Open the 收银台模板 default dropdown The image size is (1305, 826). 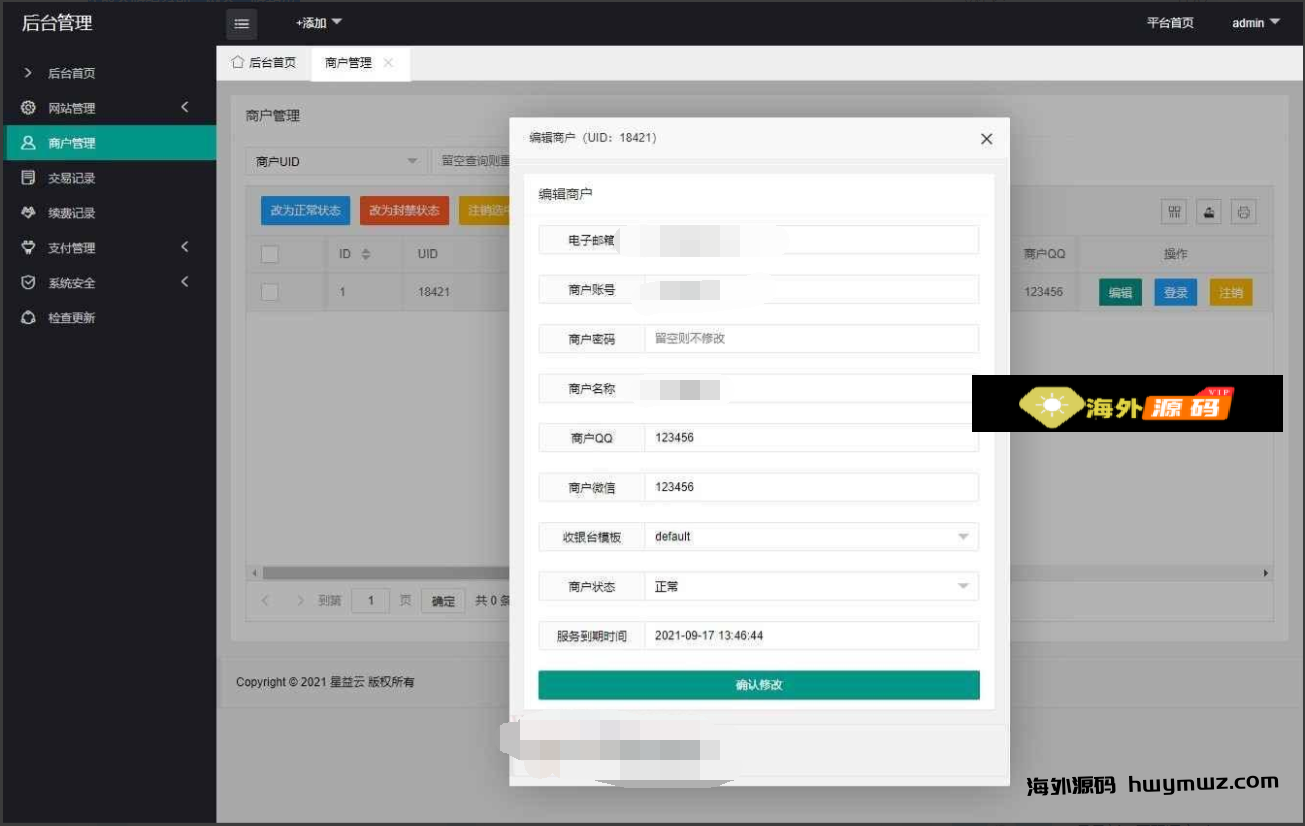click(811, 537)
